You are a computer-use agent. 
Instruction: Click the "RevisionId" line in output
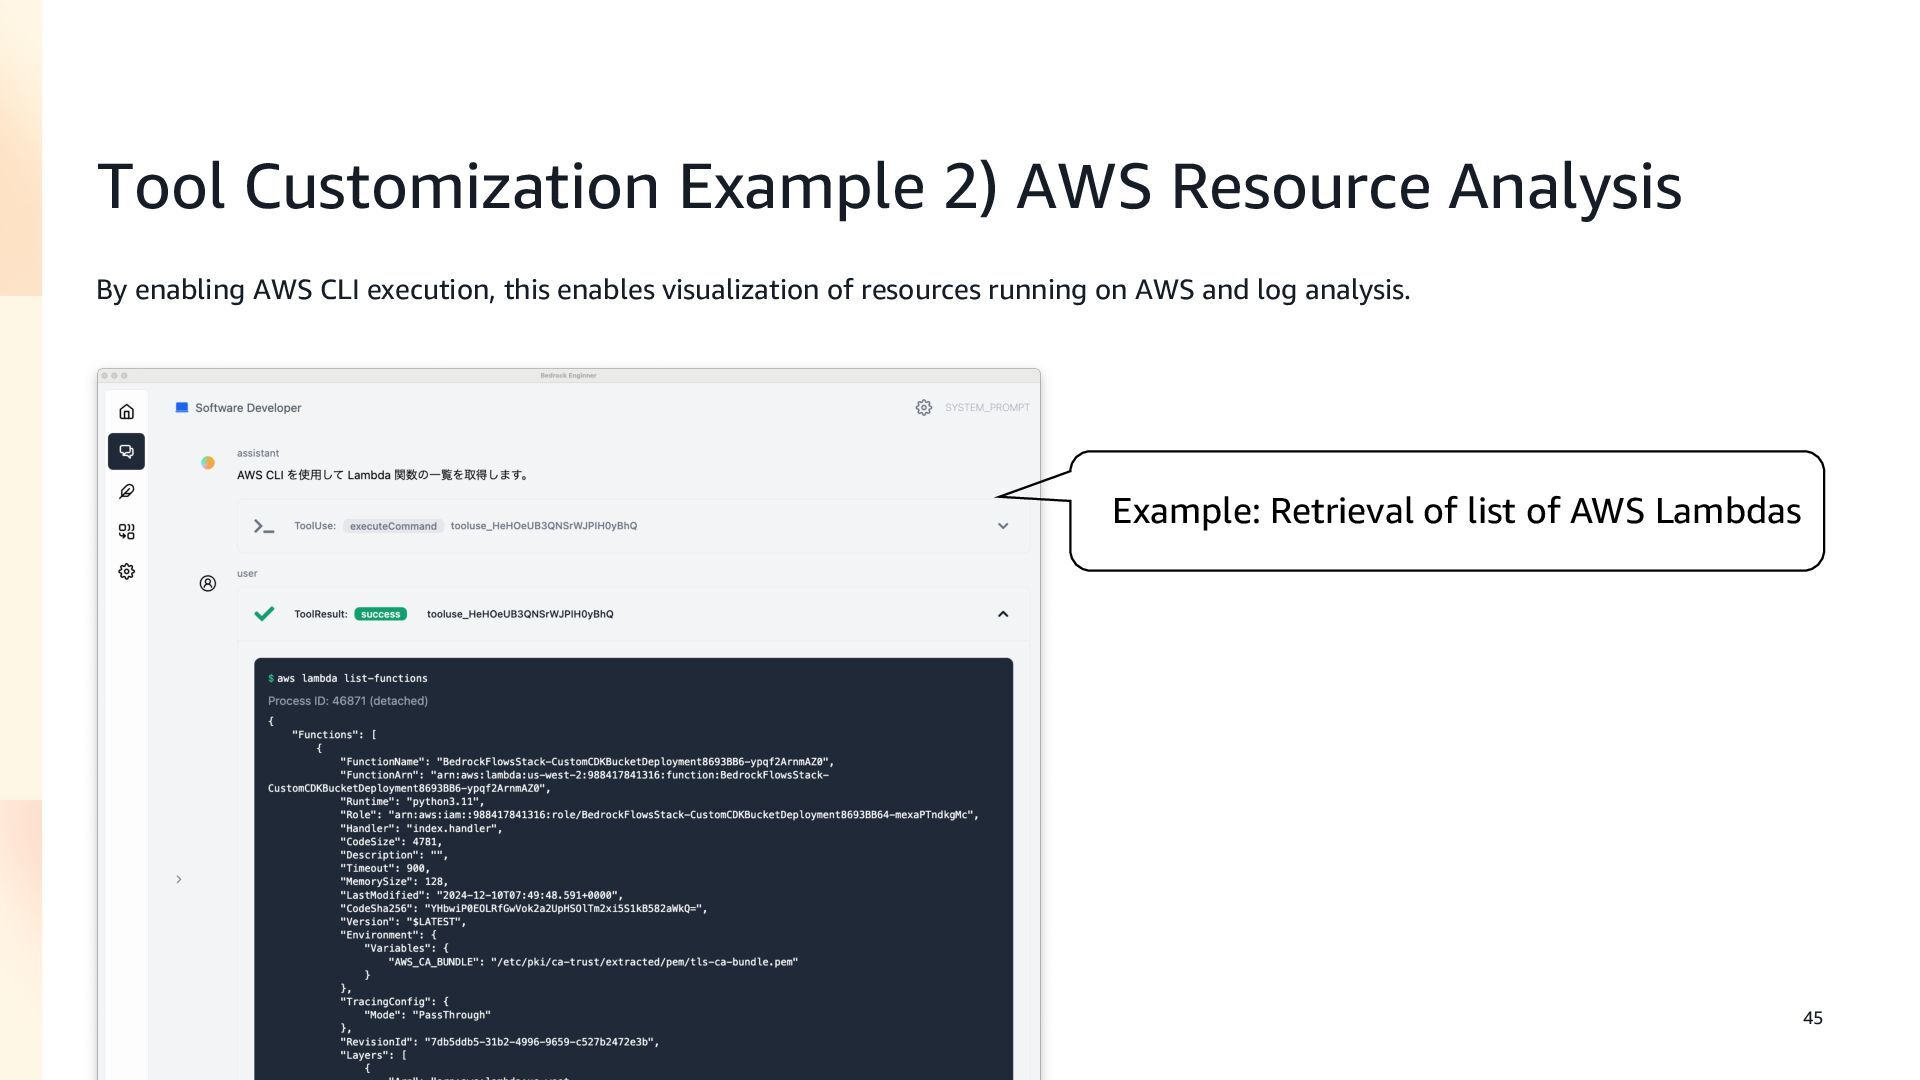500,1041
